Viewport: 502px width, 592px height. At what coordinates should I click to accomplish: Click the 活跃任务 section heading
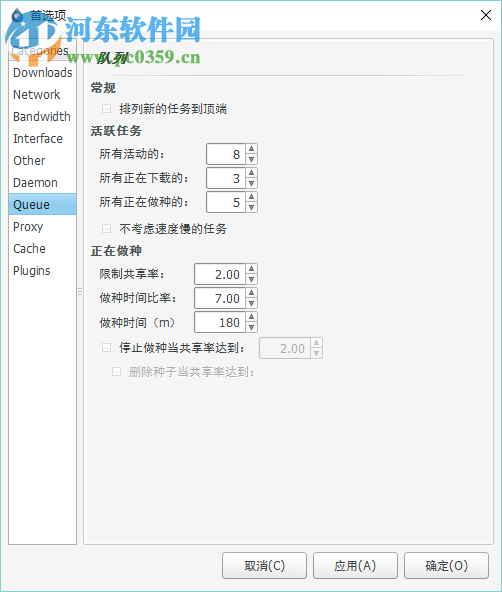pos(116,131)
